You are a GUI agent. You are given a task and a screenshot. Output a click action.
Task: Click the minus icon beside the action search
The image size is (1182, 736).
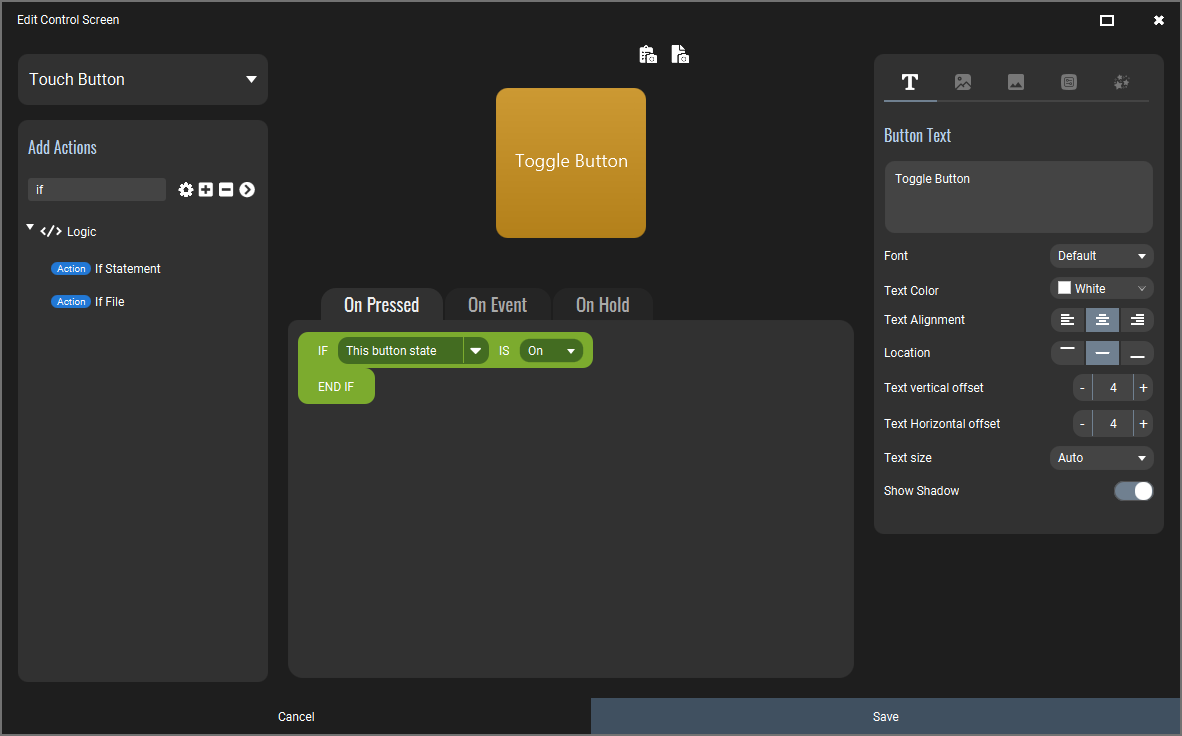pos(226,189)
